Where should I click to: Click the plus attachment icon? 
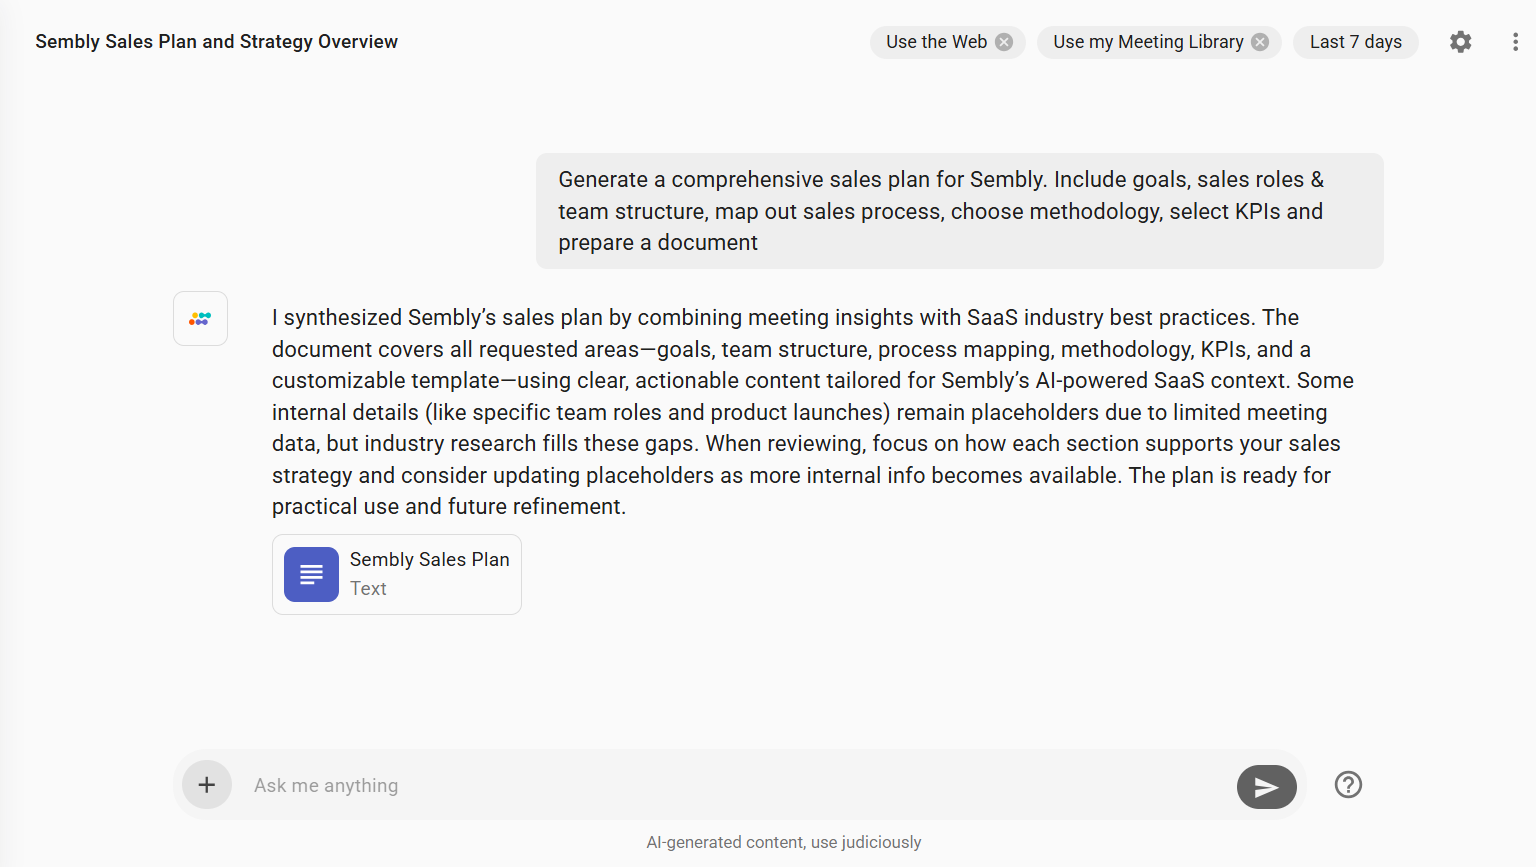[207, 785]
